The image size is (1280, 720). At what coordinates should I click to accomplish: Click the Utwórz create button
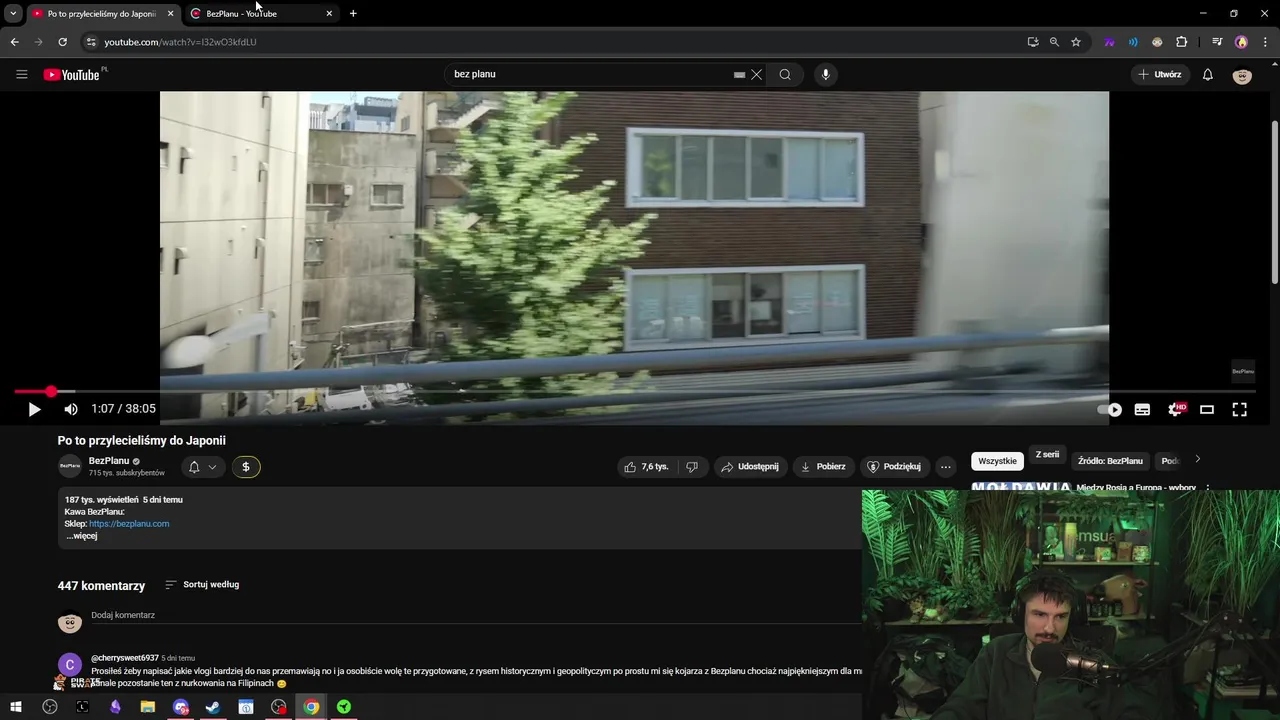pos(1160,74)
